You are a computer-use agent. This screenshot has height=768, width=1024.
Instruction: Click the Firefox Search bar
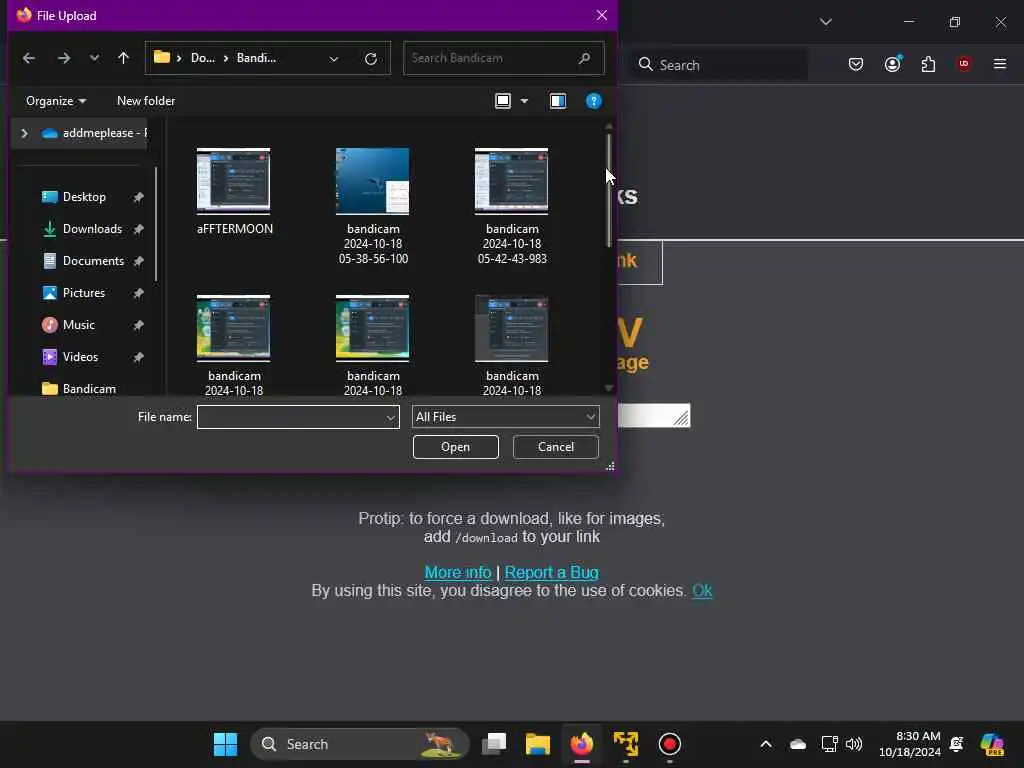pyautogui.click(x=720, y=65)
